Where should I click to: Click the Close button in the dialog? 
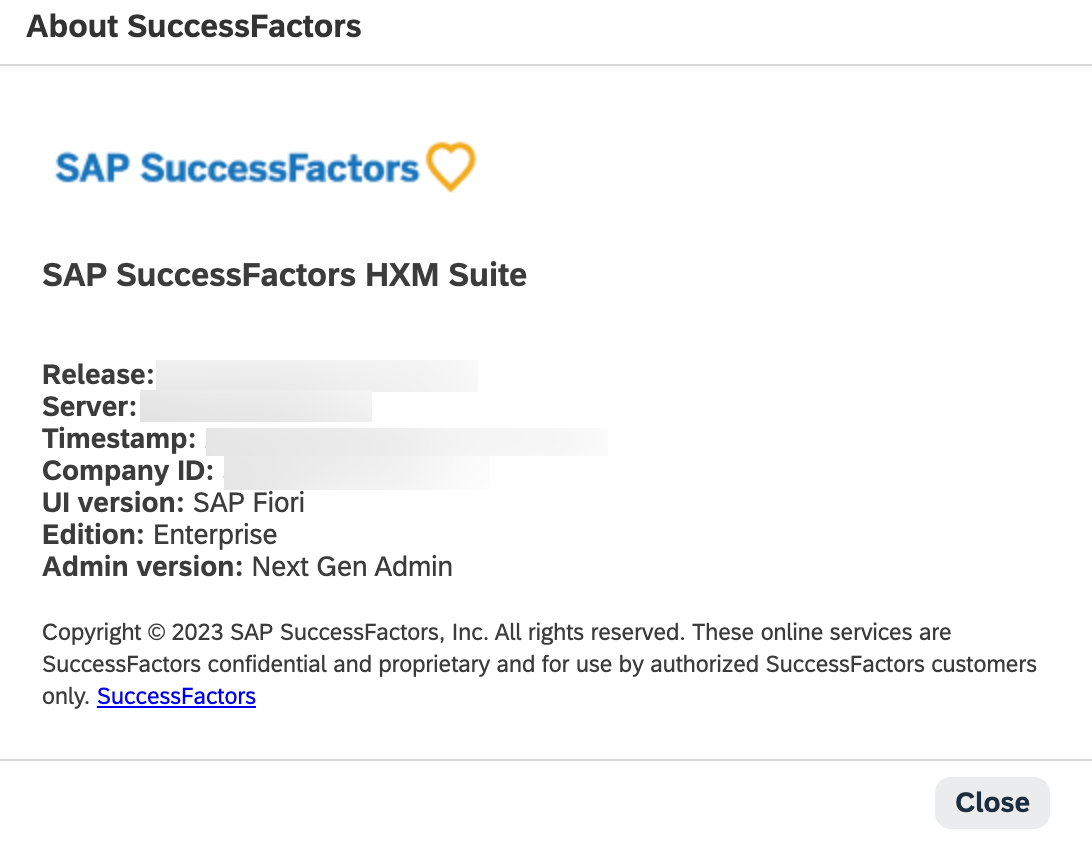pos(992,802)
